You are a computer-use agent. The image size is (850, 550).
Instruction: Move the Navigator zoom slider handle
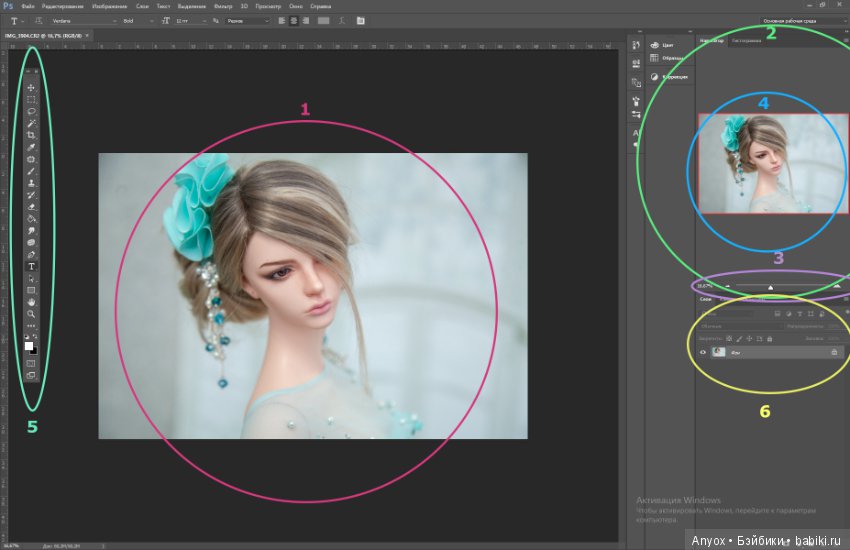pyautogui.click(x=770, y=287)
